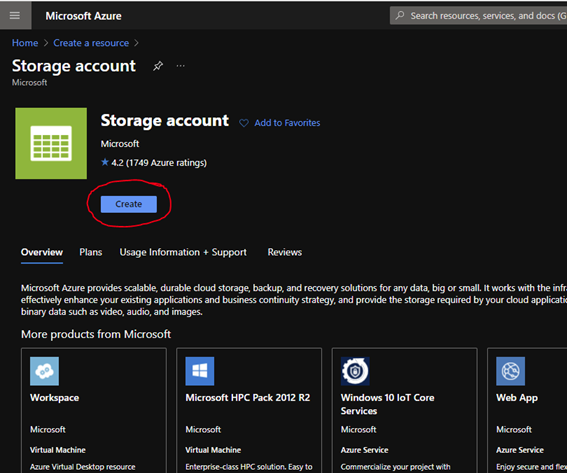Screen dimensions: 567x473
Task: Click the Microsoft Azure portal title
Action: coord(84,16)
